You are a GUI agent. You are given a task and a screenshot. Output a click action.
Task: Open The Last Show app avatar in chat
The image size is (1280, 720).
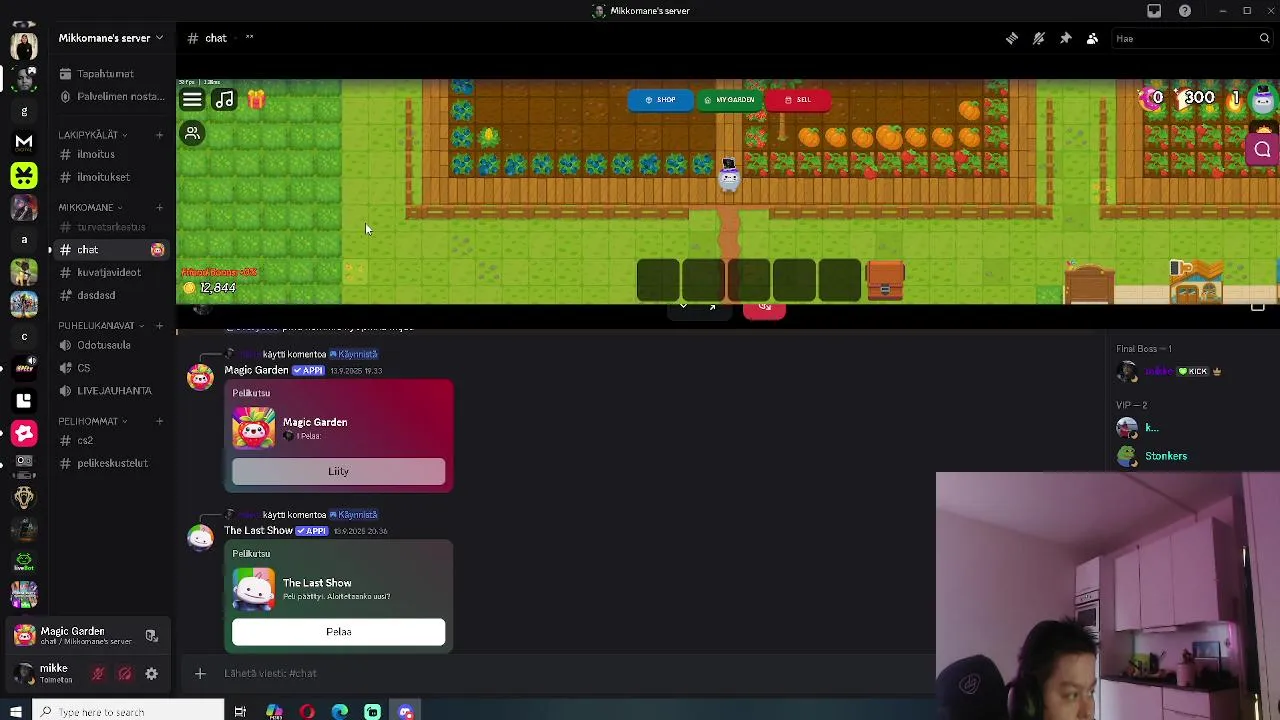[x=201, y=538]
